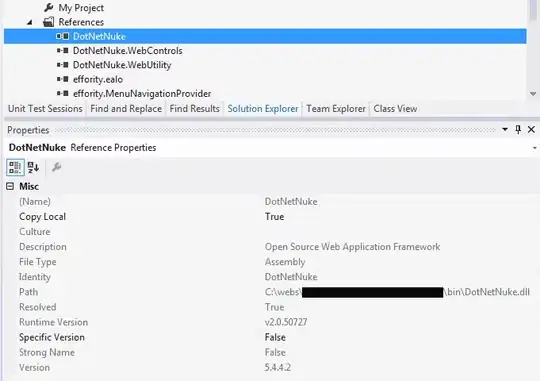
Task: Click the Description property label
Action: 43,247
